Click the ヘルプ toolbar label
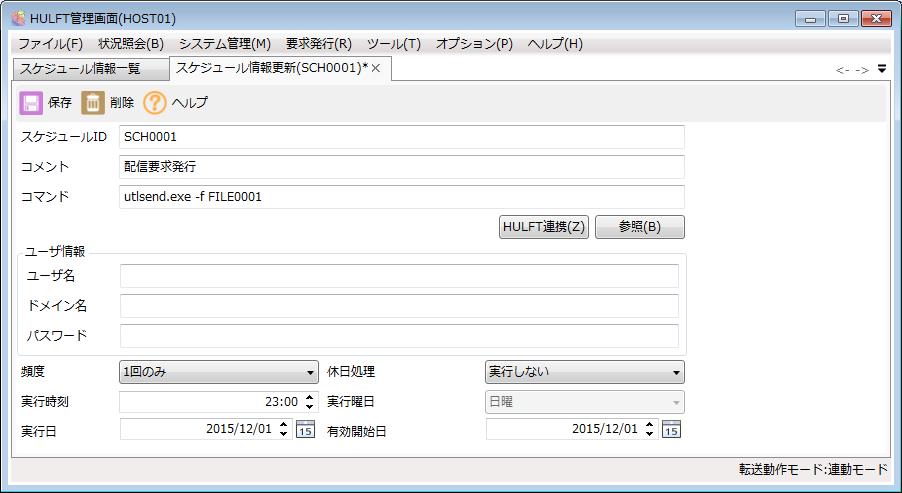Image resolution: width=902 pixels, height=493 pixels. pyautogui.click(x=190, y=103)
